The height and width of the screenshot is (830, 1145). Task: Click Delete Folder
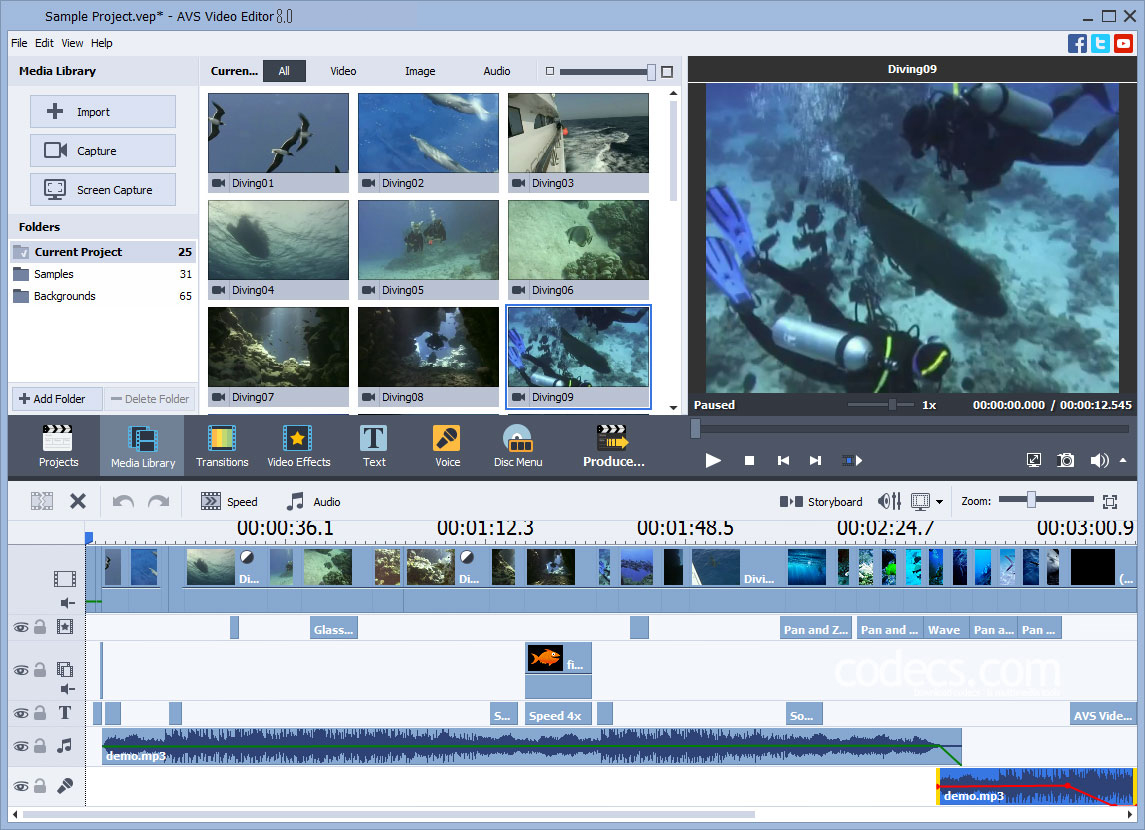150,399
